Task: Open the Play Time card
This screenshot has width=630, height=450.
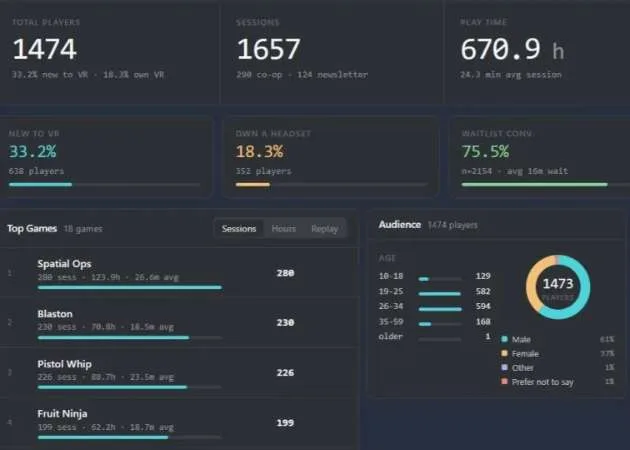Action: [x=538, y=54]
